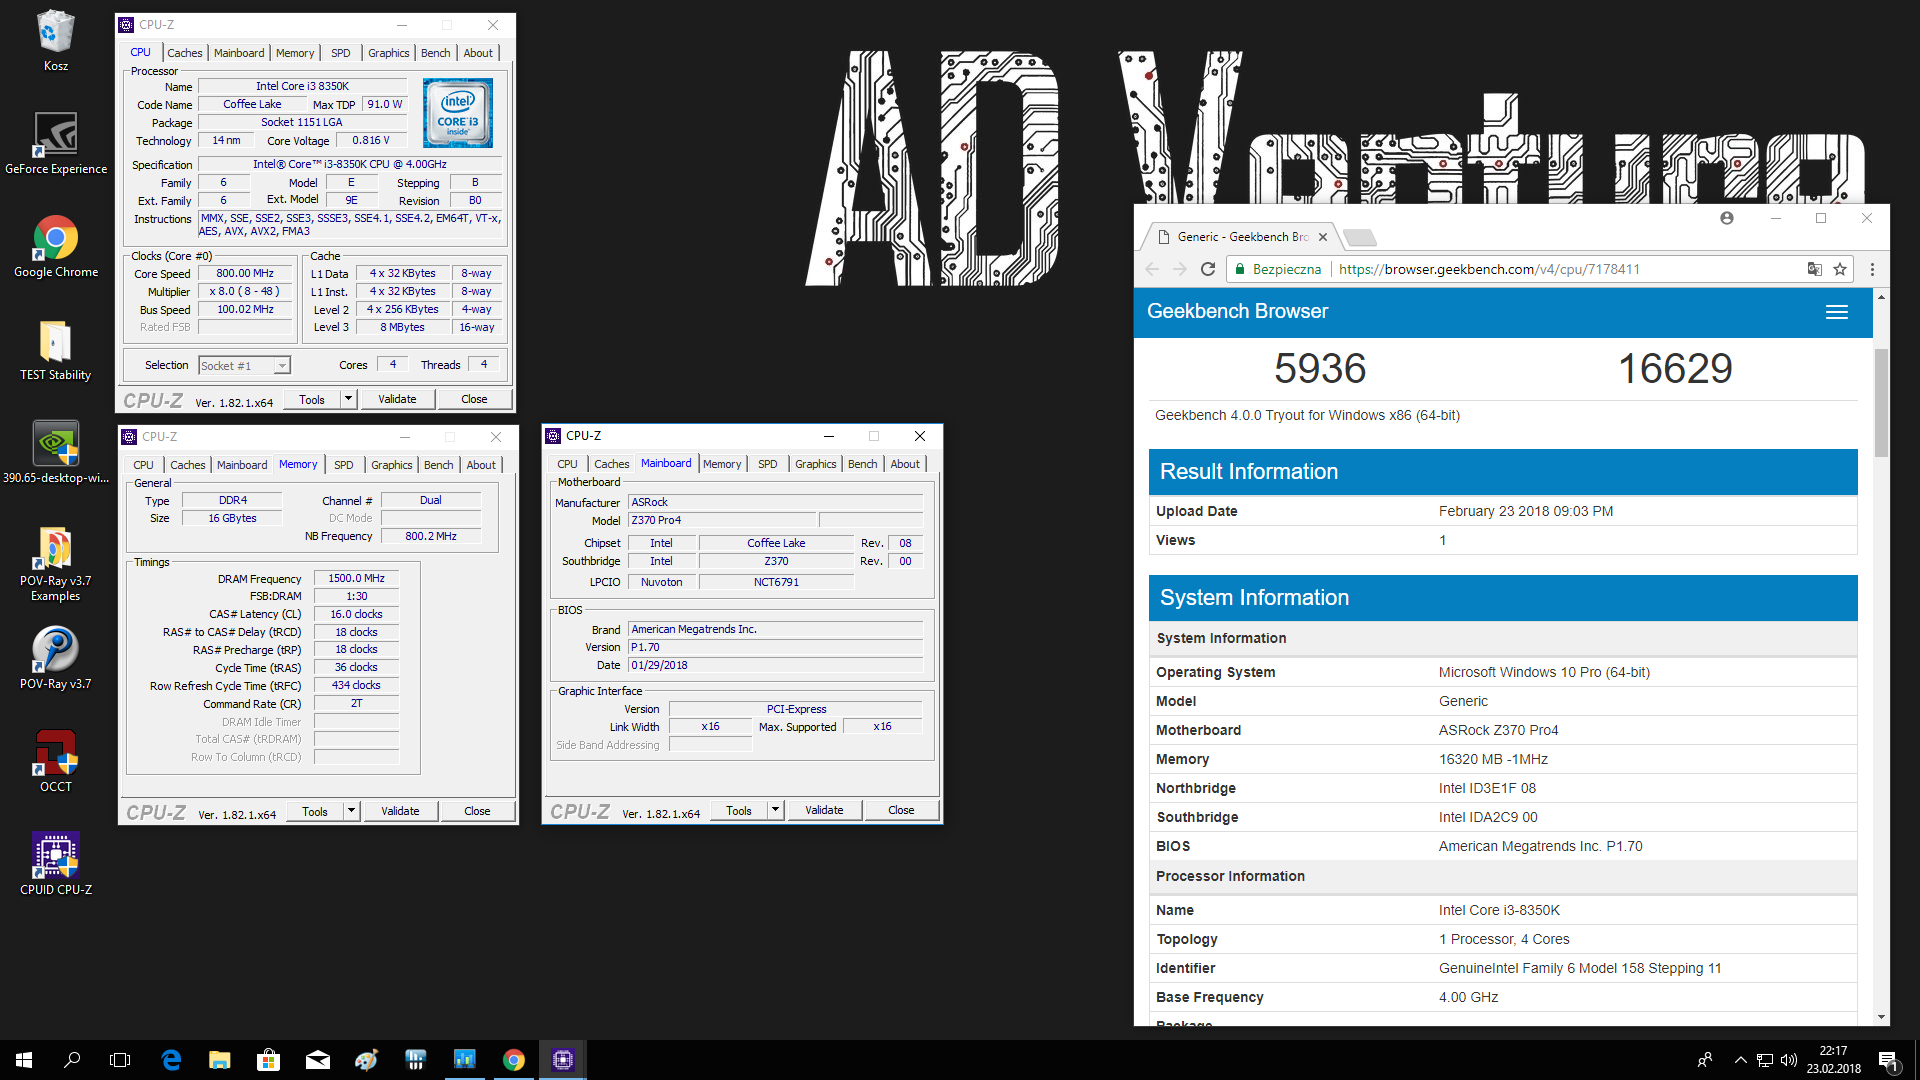The width and height of the screenshot is (1920, 1080).
Task: Open the 390.65-desktop-wi... NVIDIA installer icon
Action: [56, 453]
